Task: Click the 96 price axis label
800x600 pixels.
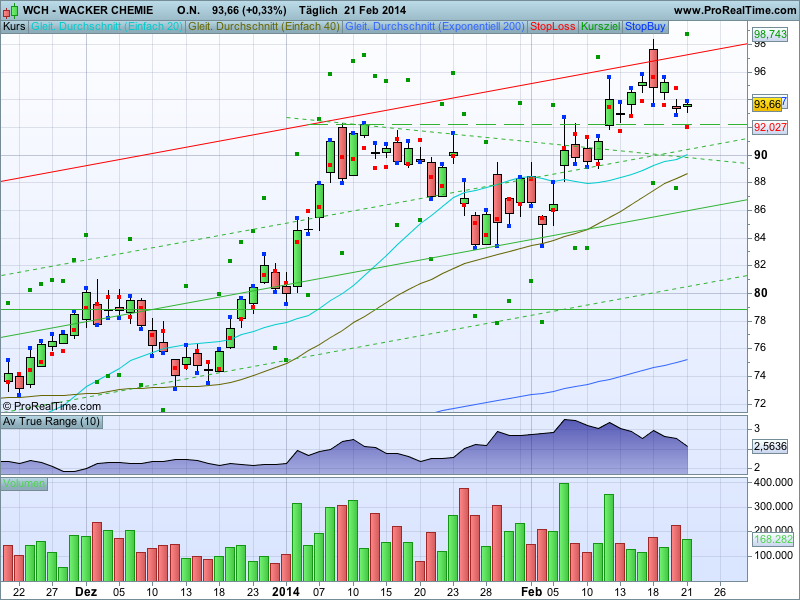Action: tap(760, 71)
